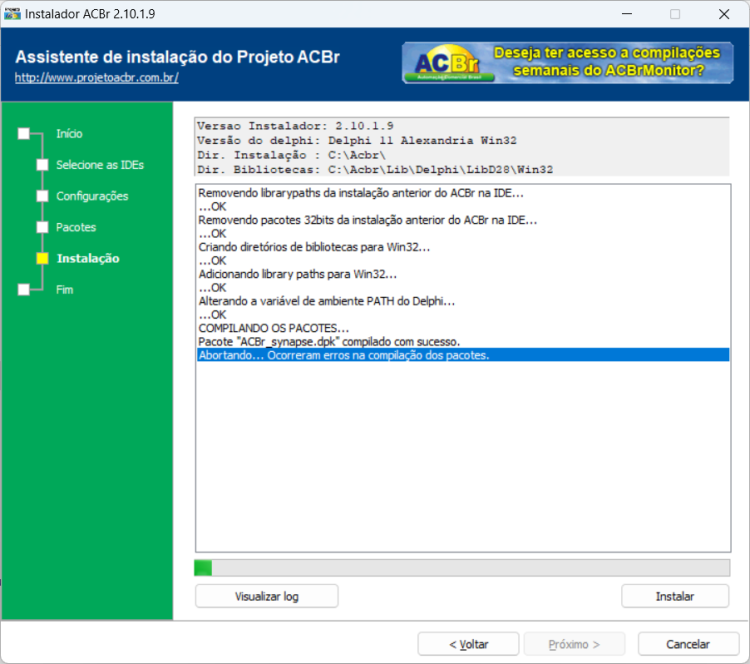Image resolution: width=750 pixels, height=664 pixels.
Task: Click the white Configurações step marker
Action: click(x=43, y=196)
